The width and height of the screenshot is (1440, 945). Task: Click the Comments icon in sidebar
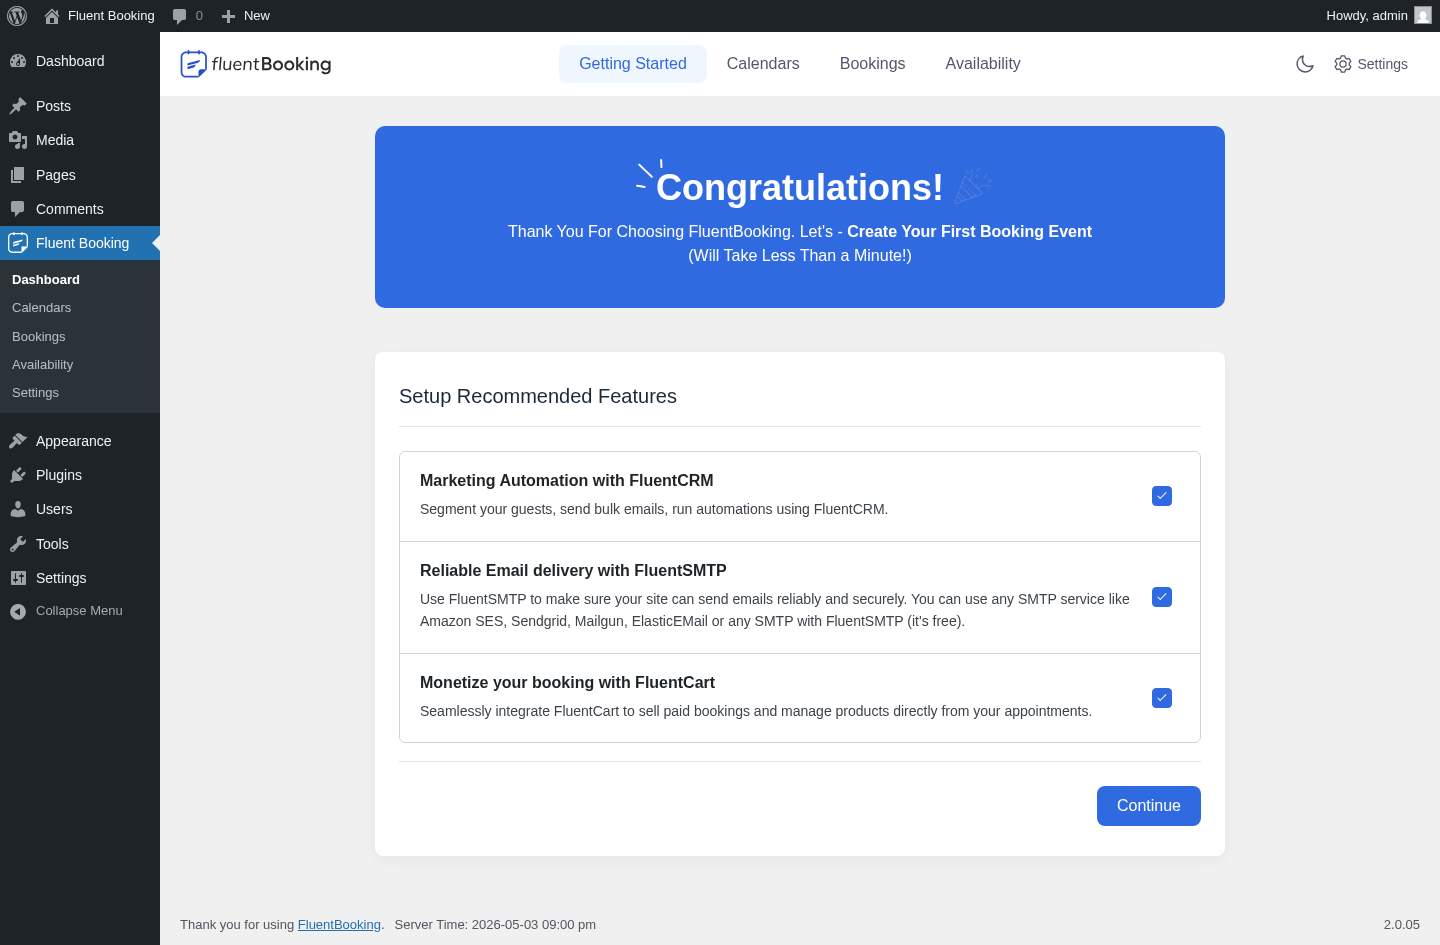[18, 209]
